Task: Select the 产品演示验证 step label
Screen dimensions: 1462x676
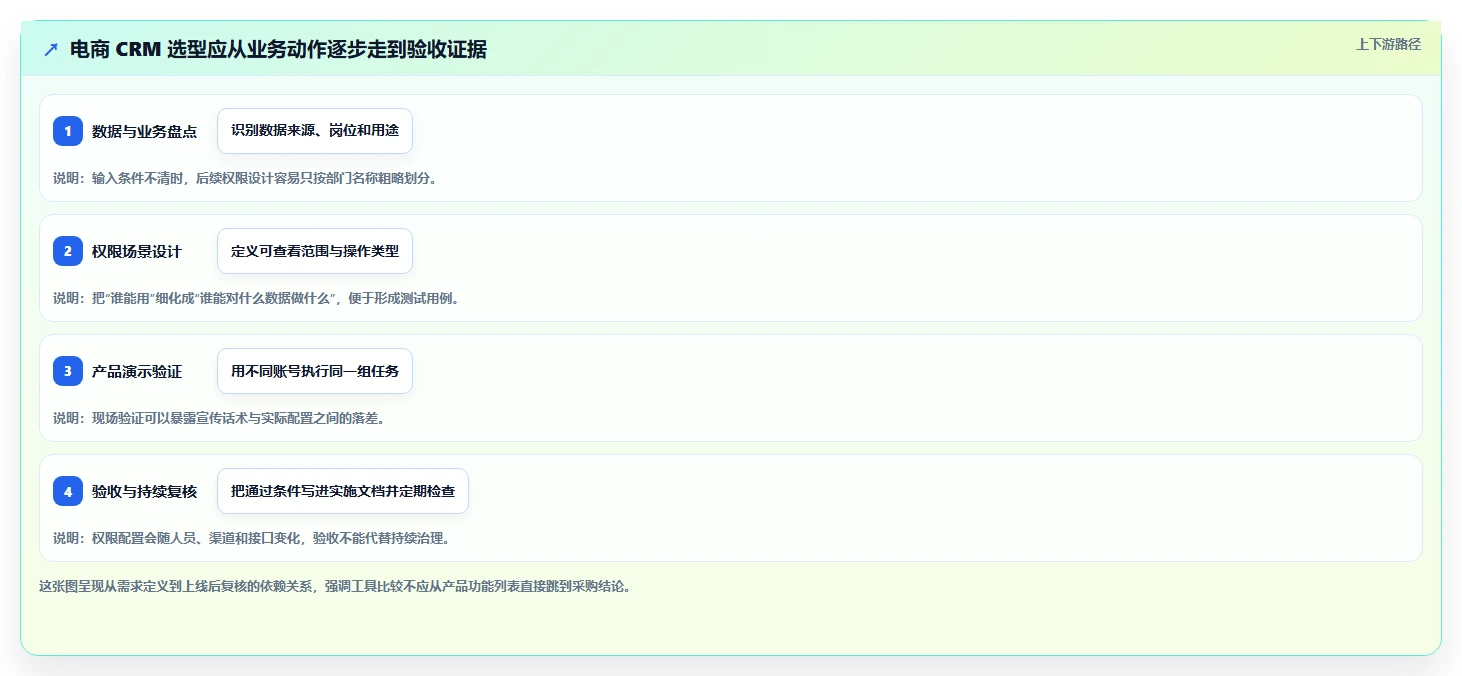Action: (x=137, y=371)
